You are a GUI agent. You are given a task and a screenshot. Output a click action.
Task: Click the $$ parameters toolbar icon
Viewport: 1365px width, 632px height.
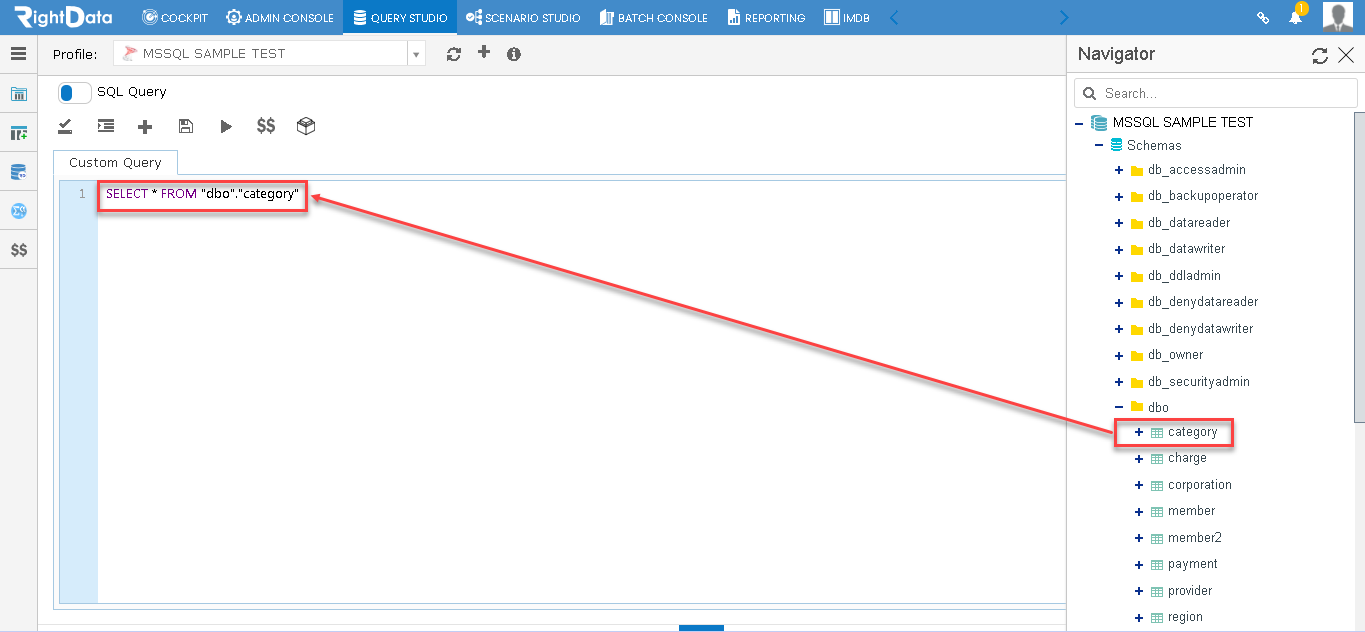(x=266, y=126)
